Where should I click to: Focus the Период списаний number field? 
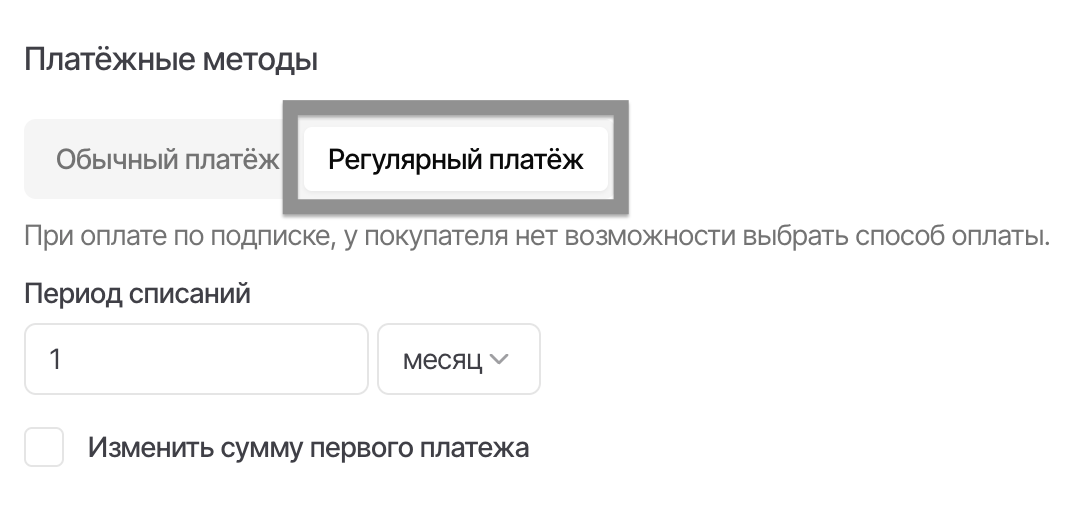[x=196, y=359]
